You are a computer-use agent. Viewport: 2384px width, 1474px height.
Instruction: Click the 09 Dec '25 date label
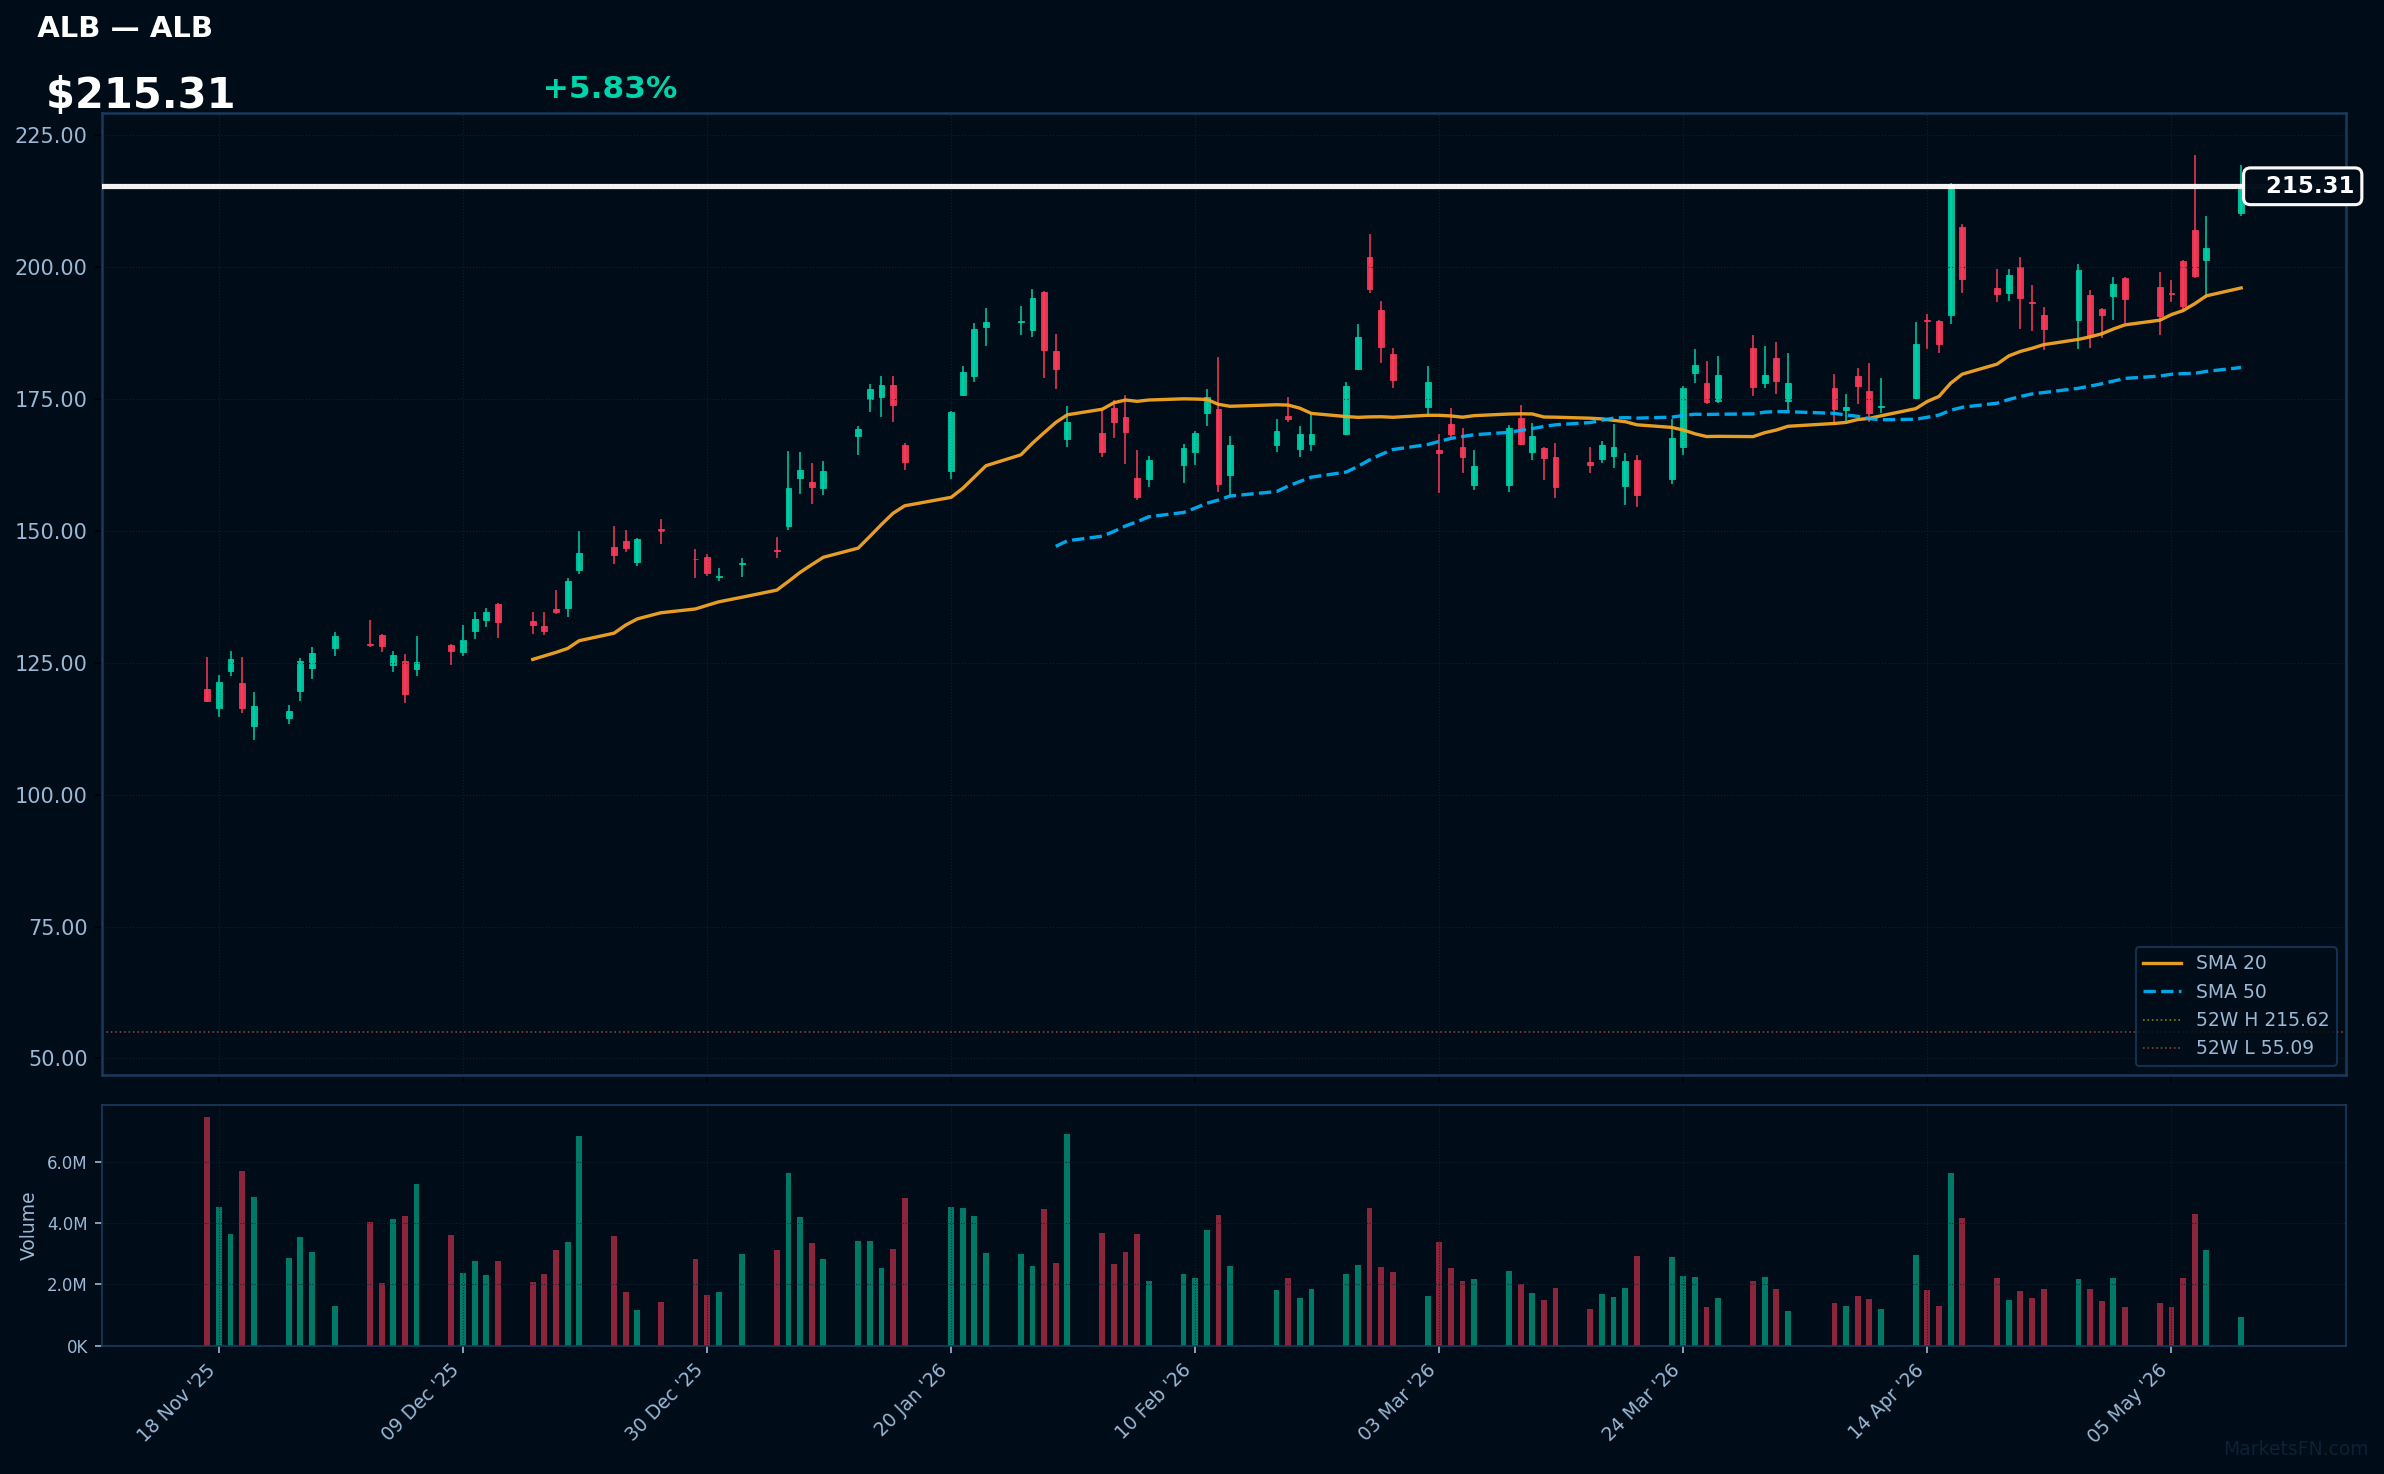421,1402
